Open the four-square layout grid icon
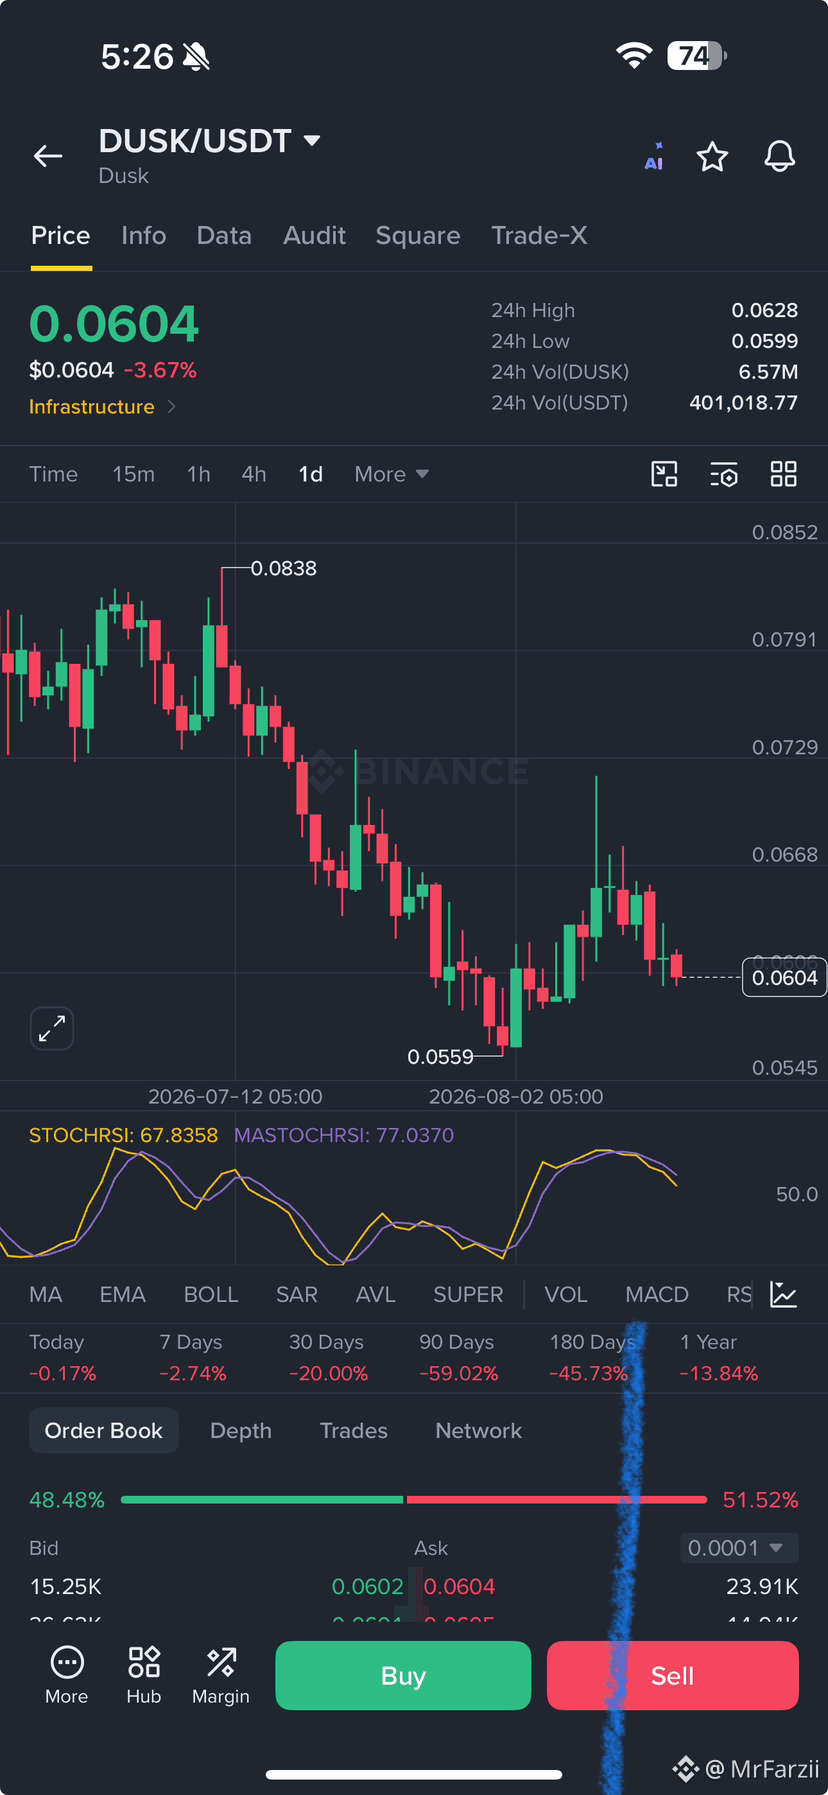 (x=784, y=474)
